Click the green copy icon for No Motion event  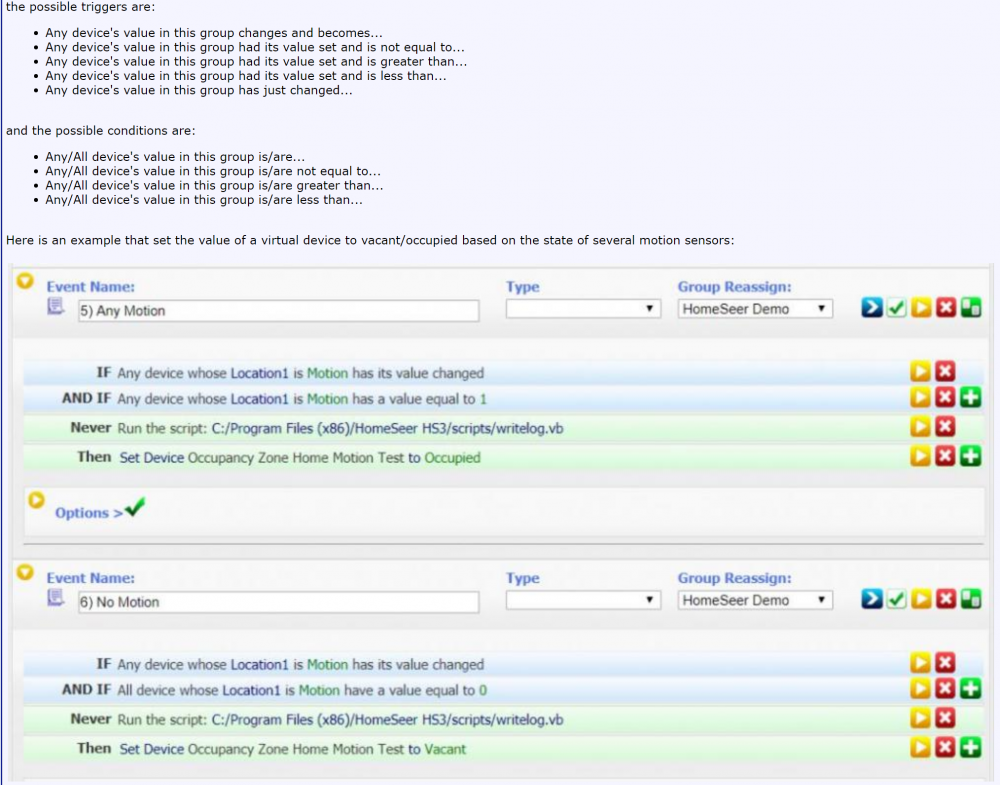coord(970,600)
